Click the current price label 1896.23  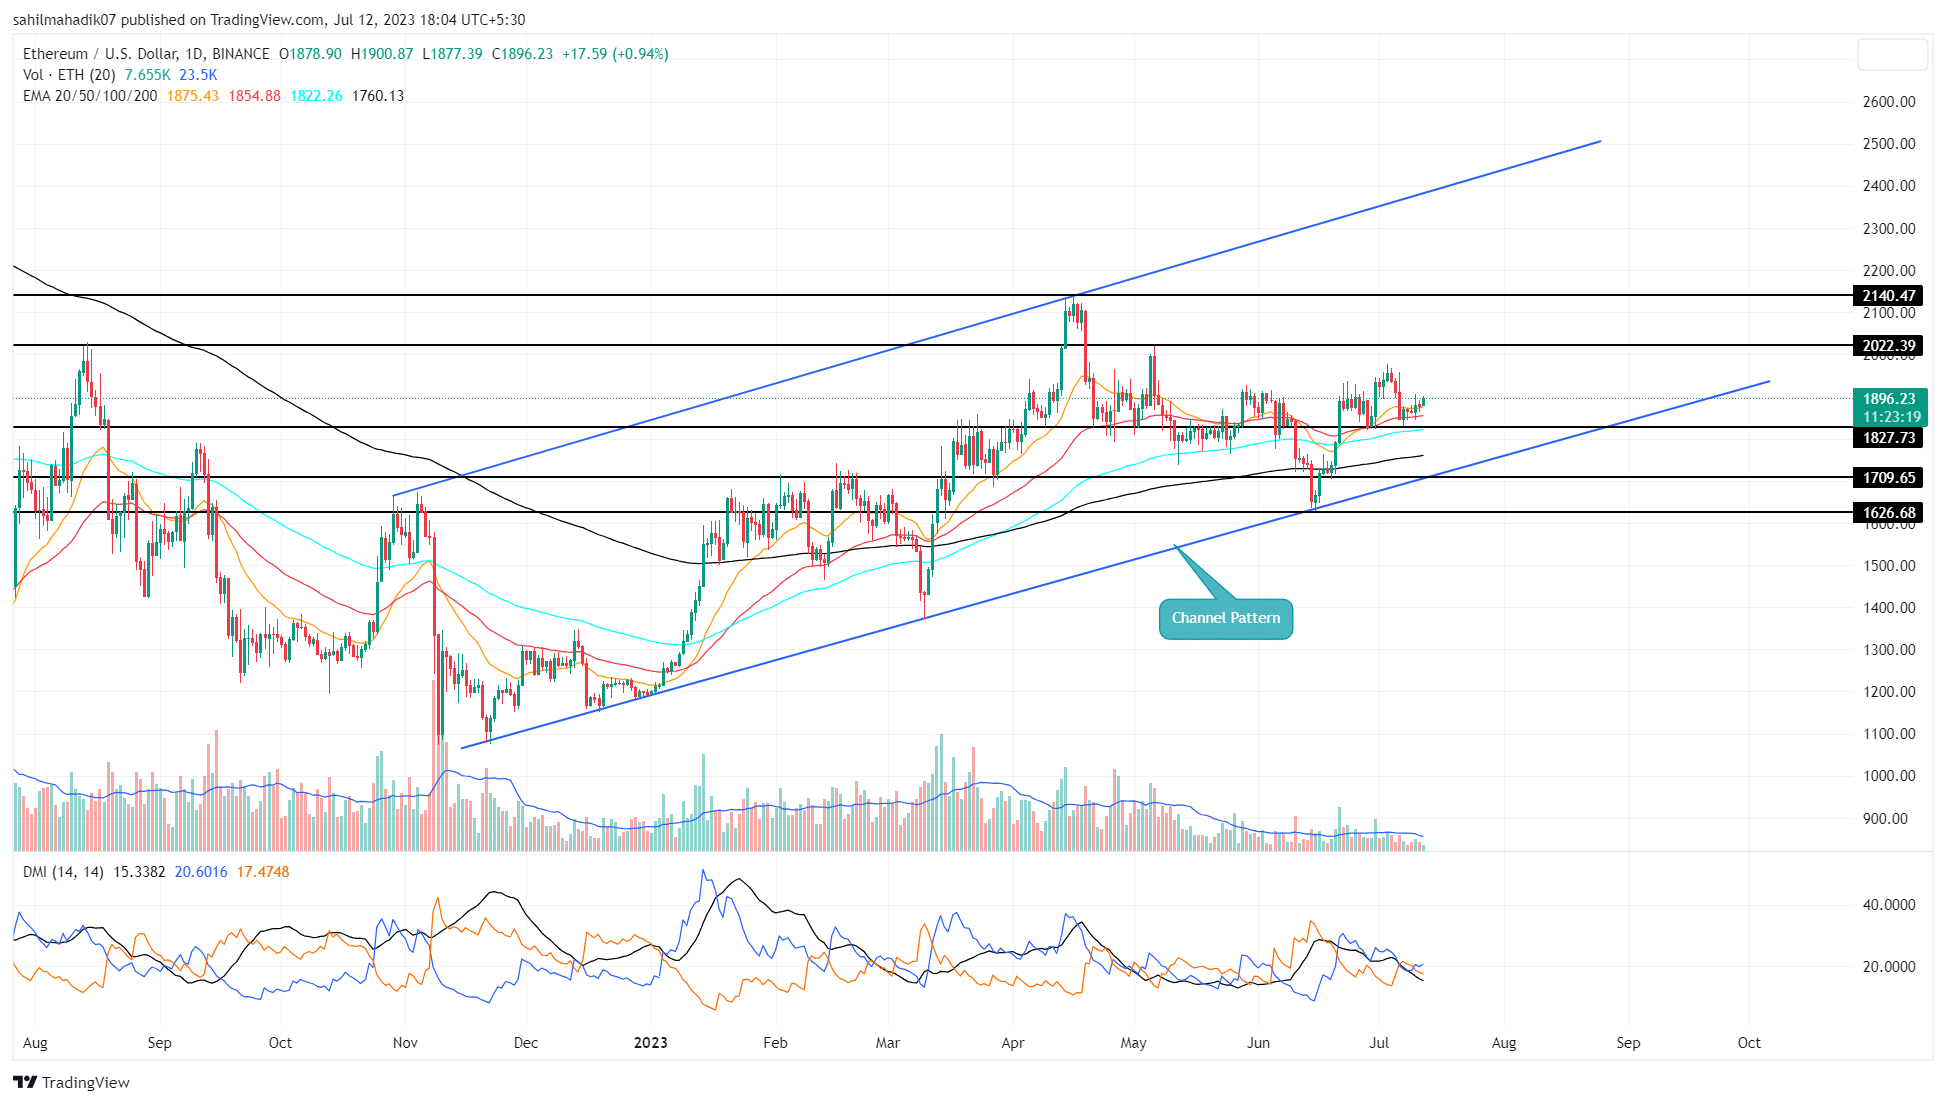[1889, 398]
